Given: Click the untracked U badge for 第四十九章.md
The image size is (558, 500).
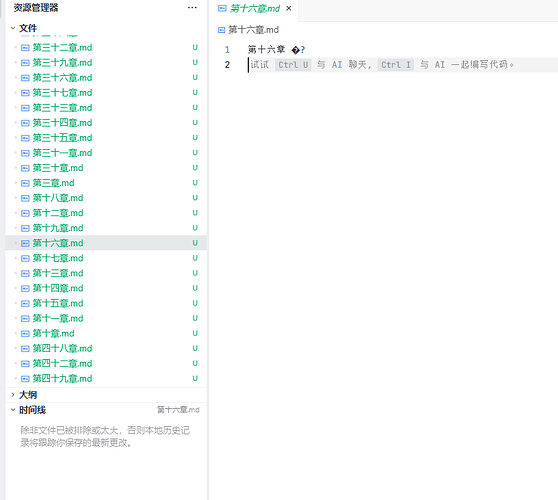Looking at the screenshot, I should pyautogui.click(x=195, y=378).
